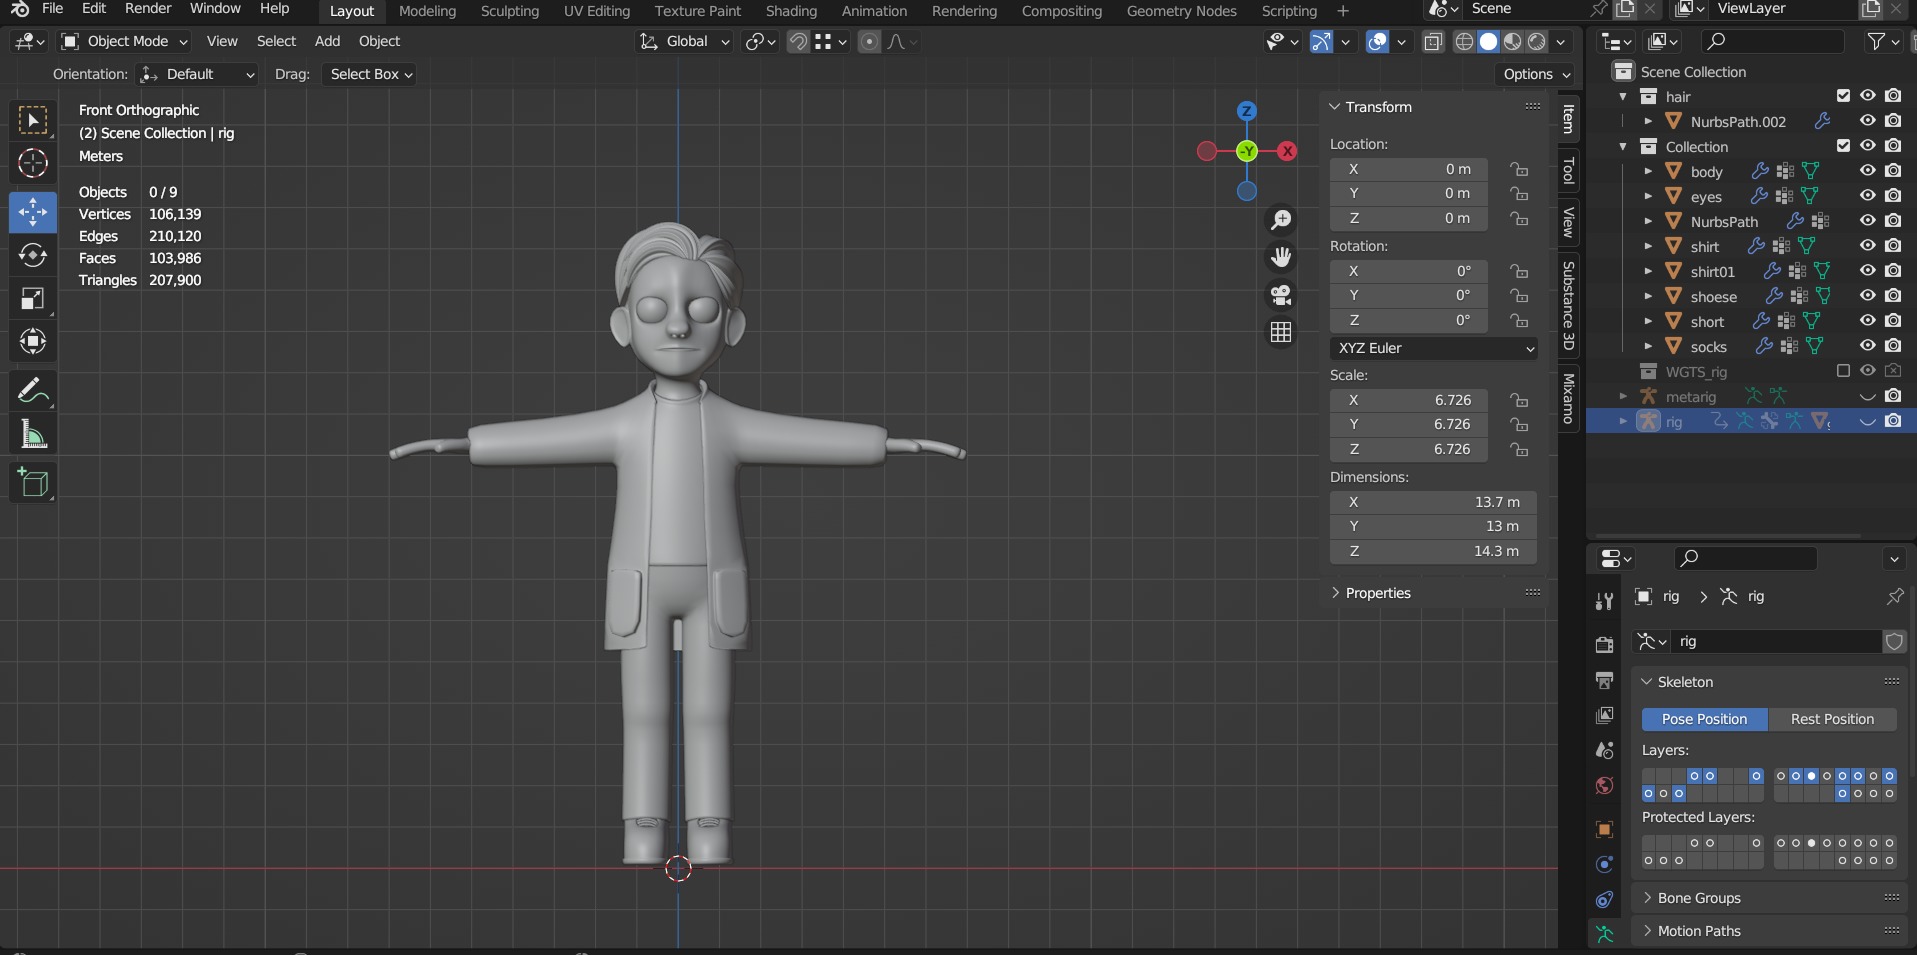The image size is (1917, 955).
Task: Toggle camera view icon
Action: [x=1281, y=295]
